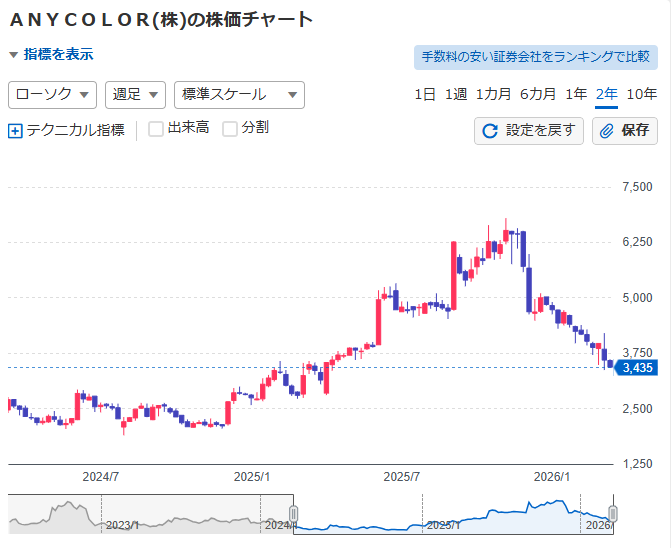Open the 手数料の安い証券会社 ranking link
The height and width of the screenshot is (548, 671).
point(535,57)
